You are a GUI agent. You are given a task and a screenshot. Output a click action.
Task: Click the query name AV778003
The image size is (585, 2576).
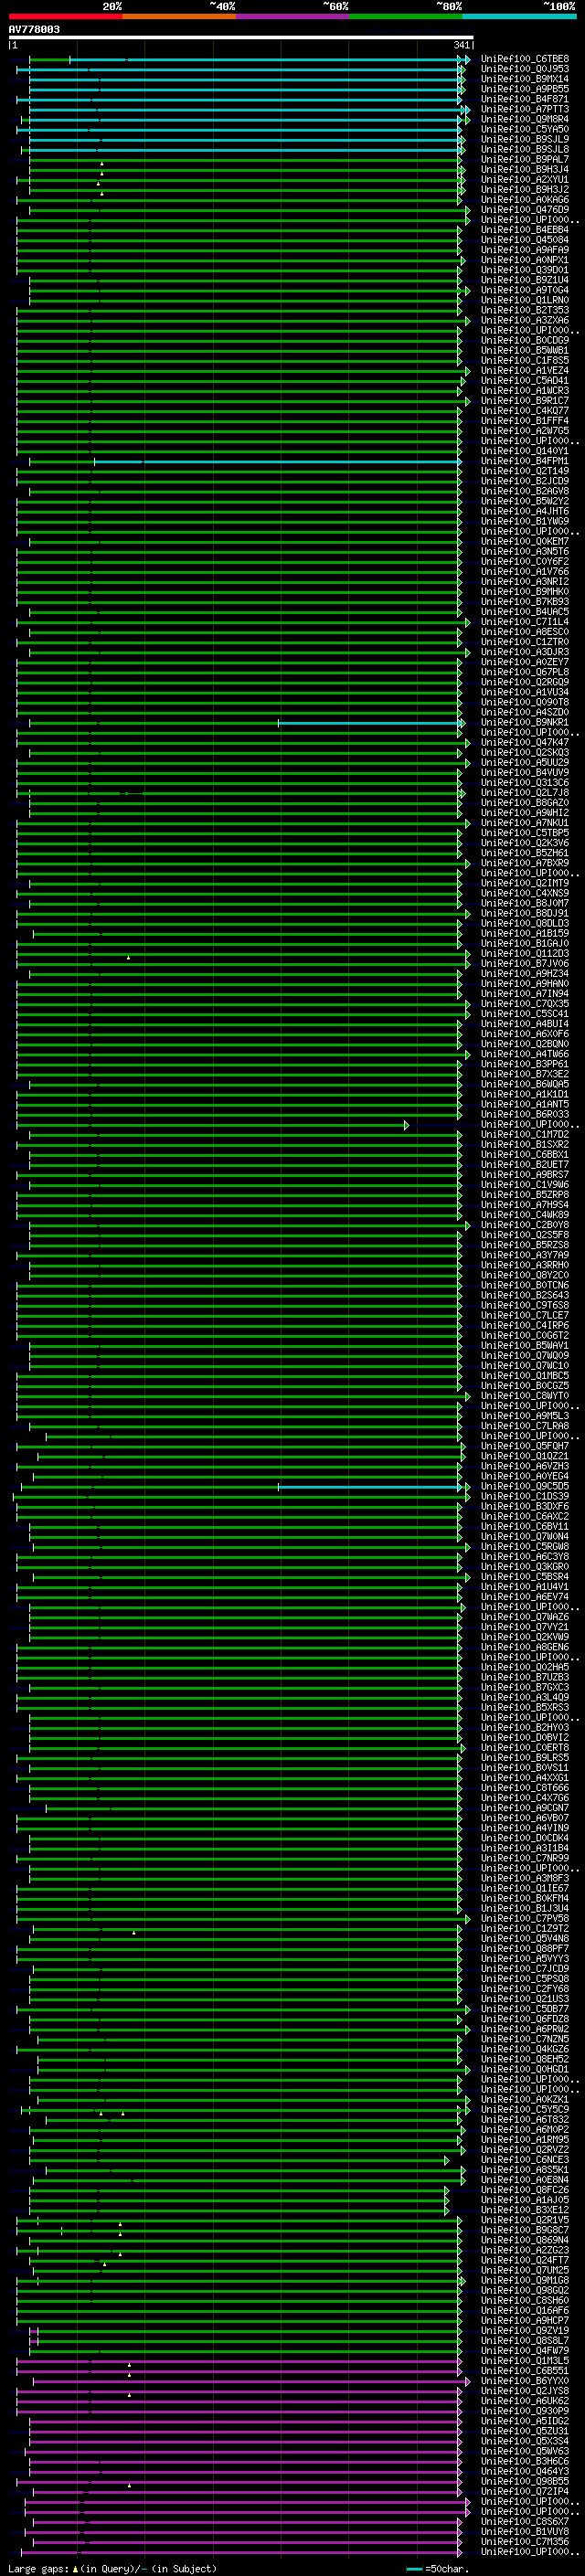[34, 30]
